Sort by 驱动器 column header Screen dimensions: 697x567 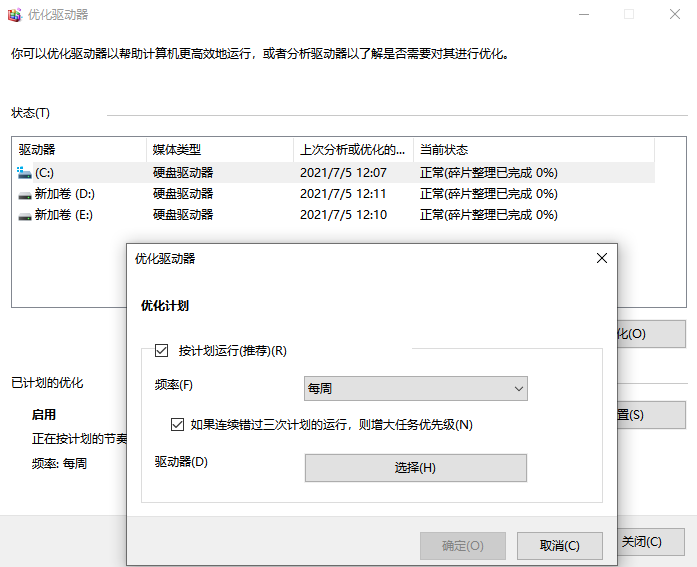(x=80, y=150)
